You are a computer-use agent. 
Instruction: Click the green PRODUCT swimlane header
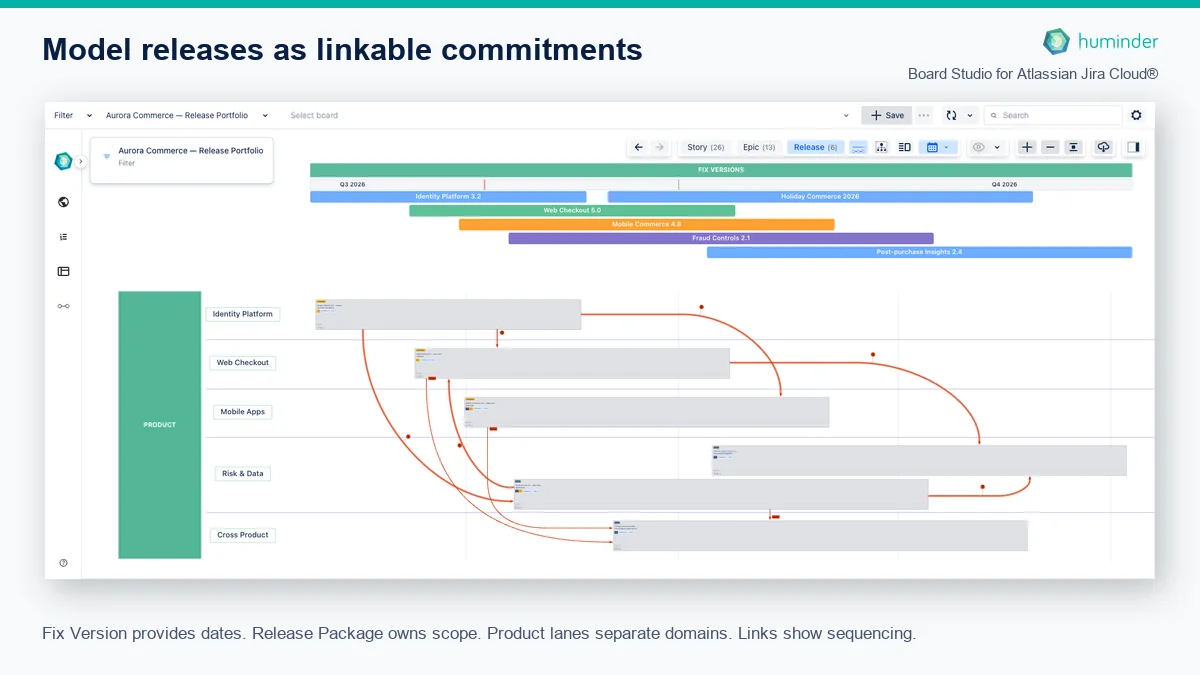[160, 425]
